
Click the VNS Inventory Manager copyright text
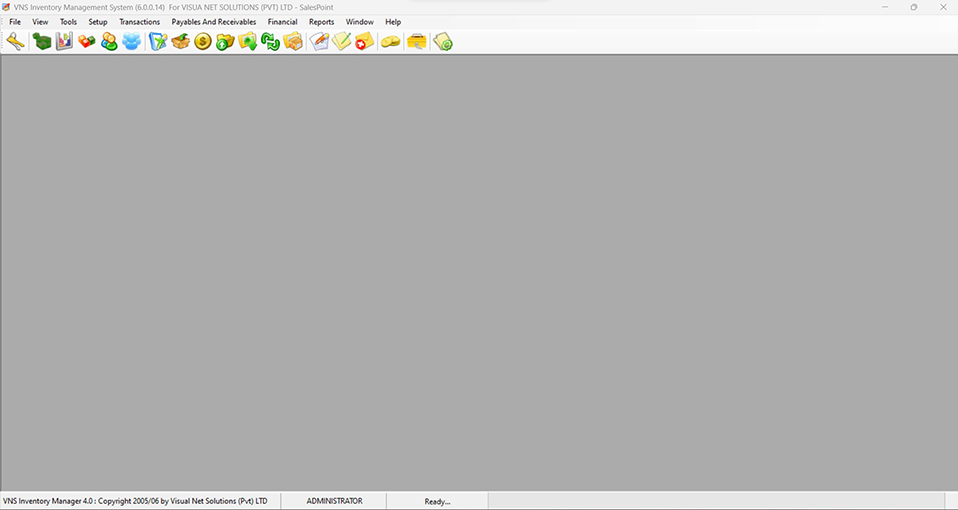[x=135, y=501]
